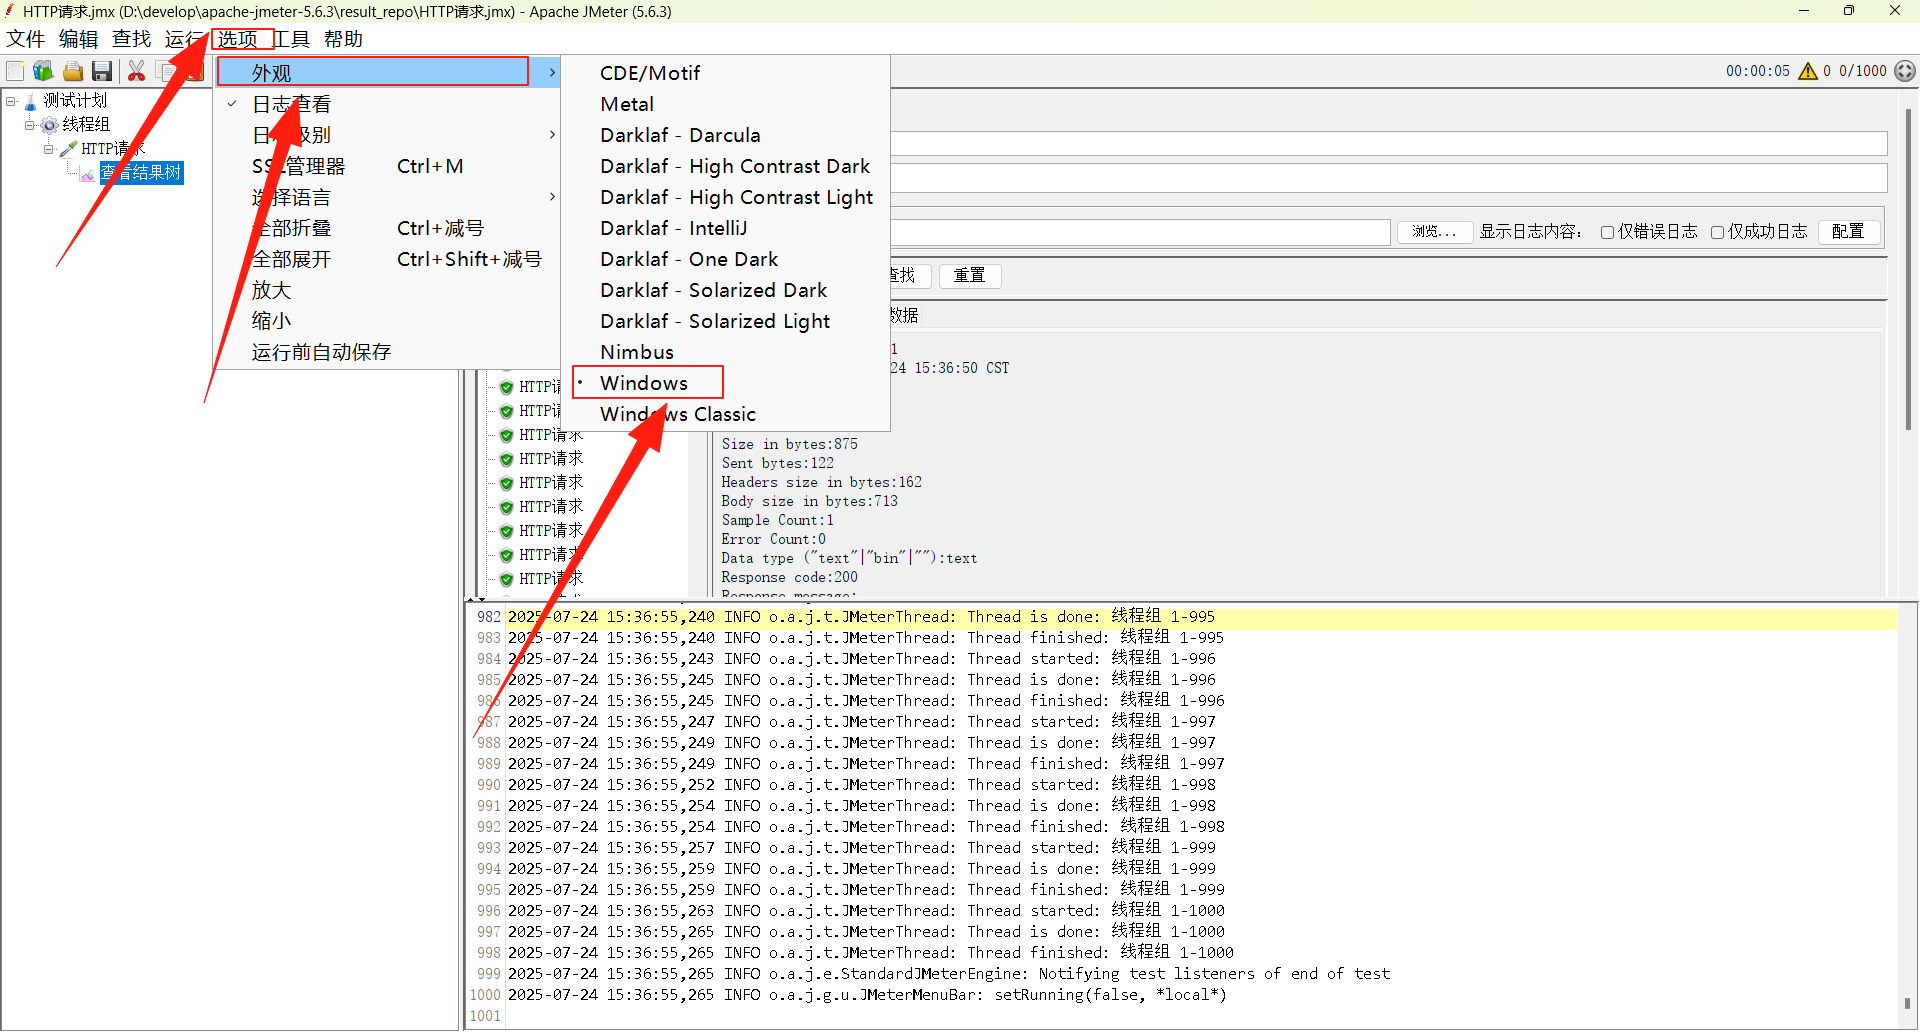Click the elapsed time 00:00:05 indicator
The height and width of the screenshot is (1032, 1920).
pyautogui.click(x=1757, y=71)
